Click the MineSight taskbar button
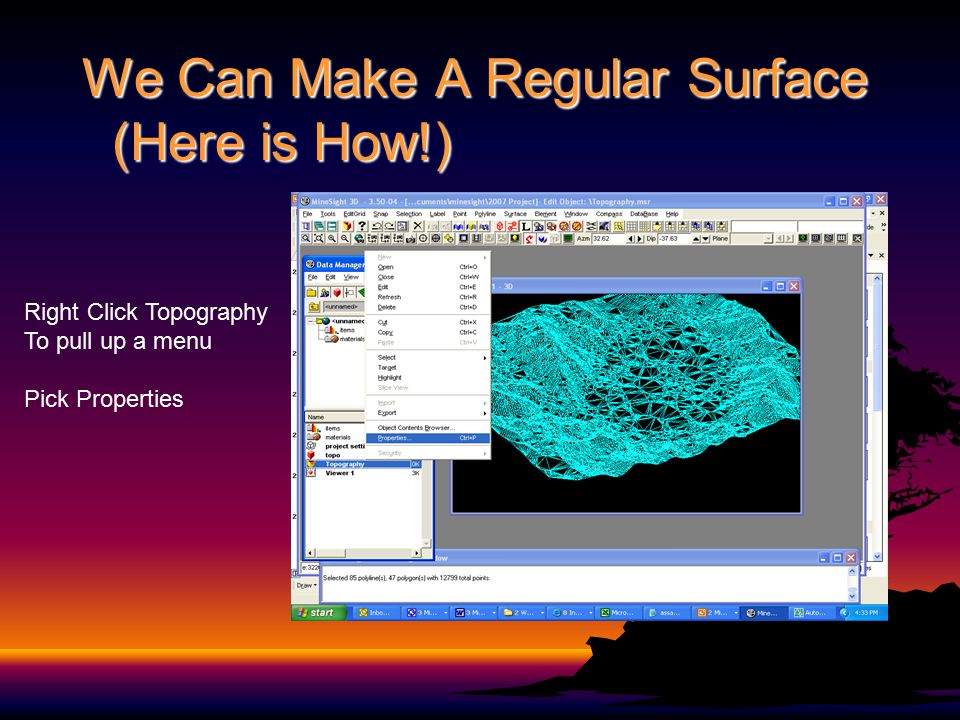 [762, 612]
